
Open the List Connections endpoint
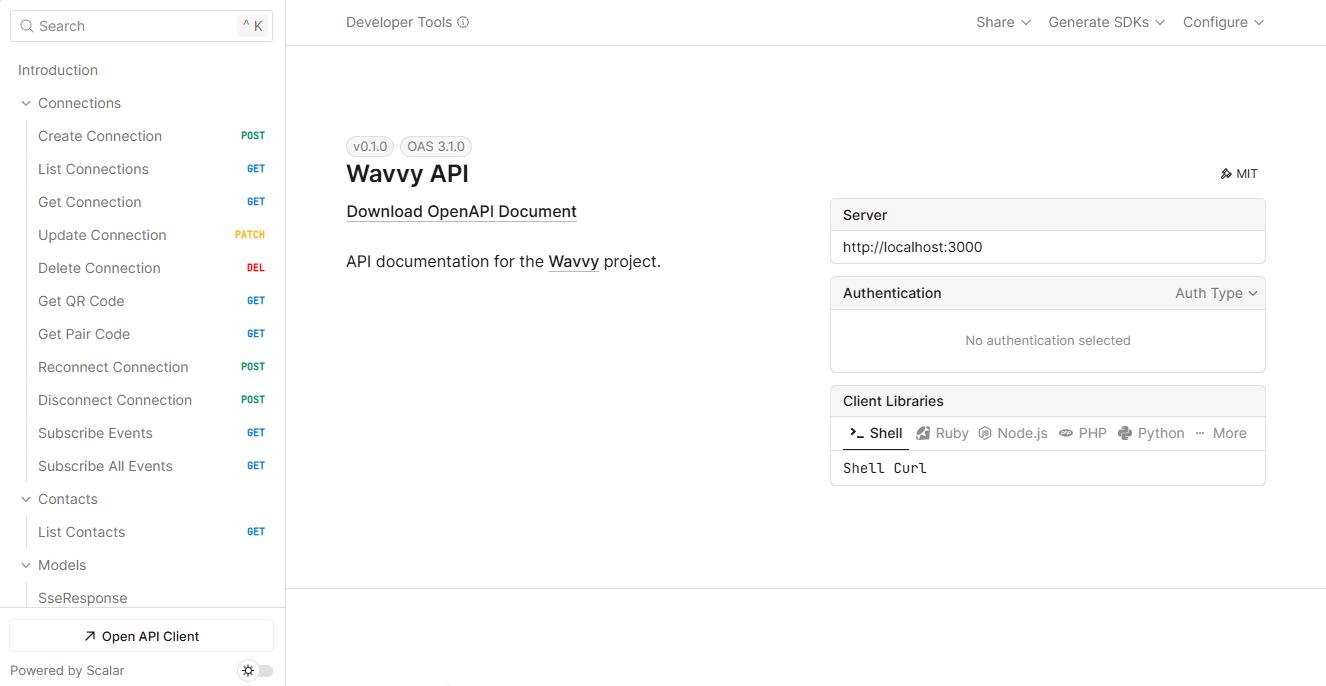(148, 169)
